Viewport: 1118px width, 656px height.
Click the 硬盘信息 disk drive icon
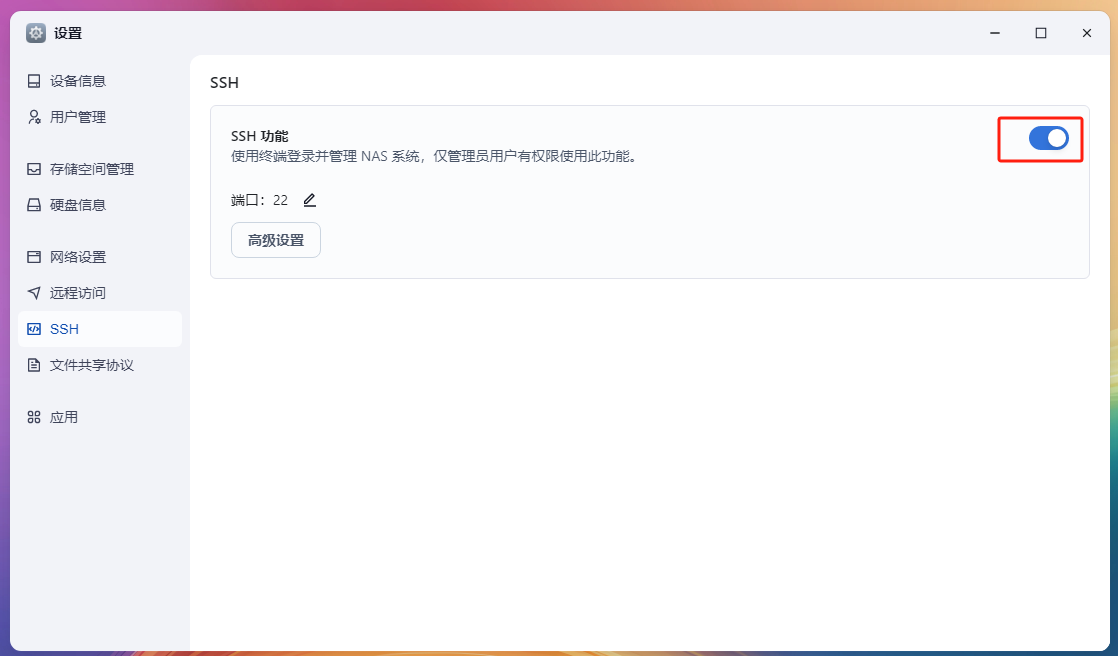[35, 205]
